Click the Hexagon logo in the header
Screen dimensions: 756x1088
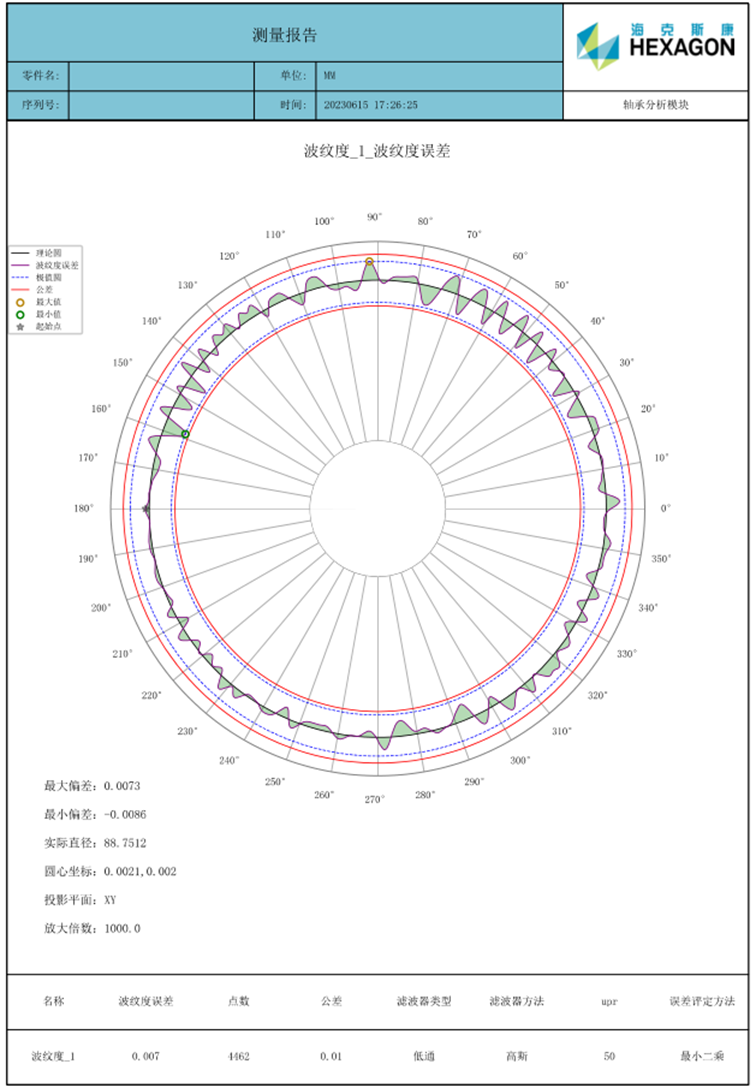pos(655,40)
